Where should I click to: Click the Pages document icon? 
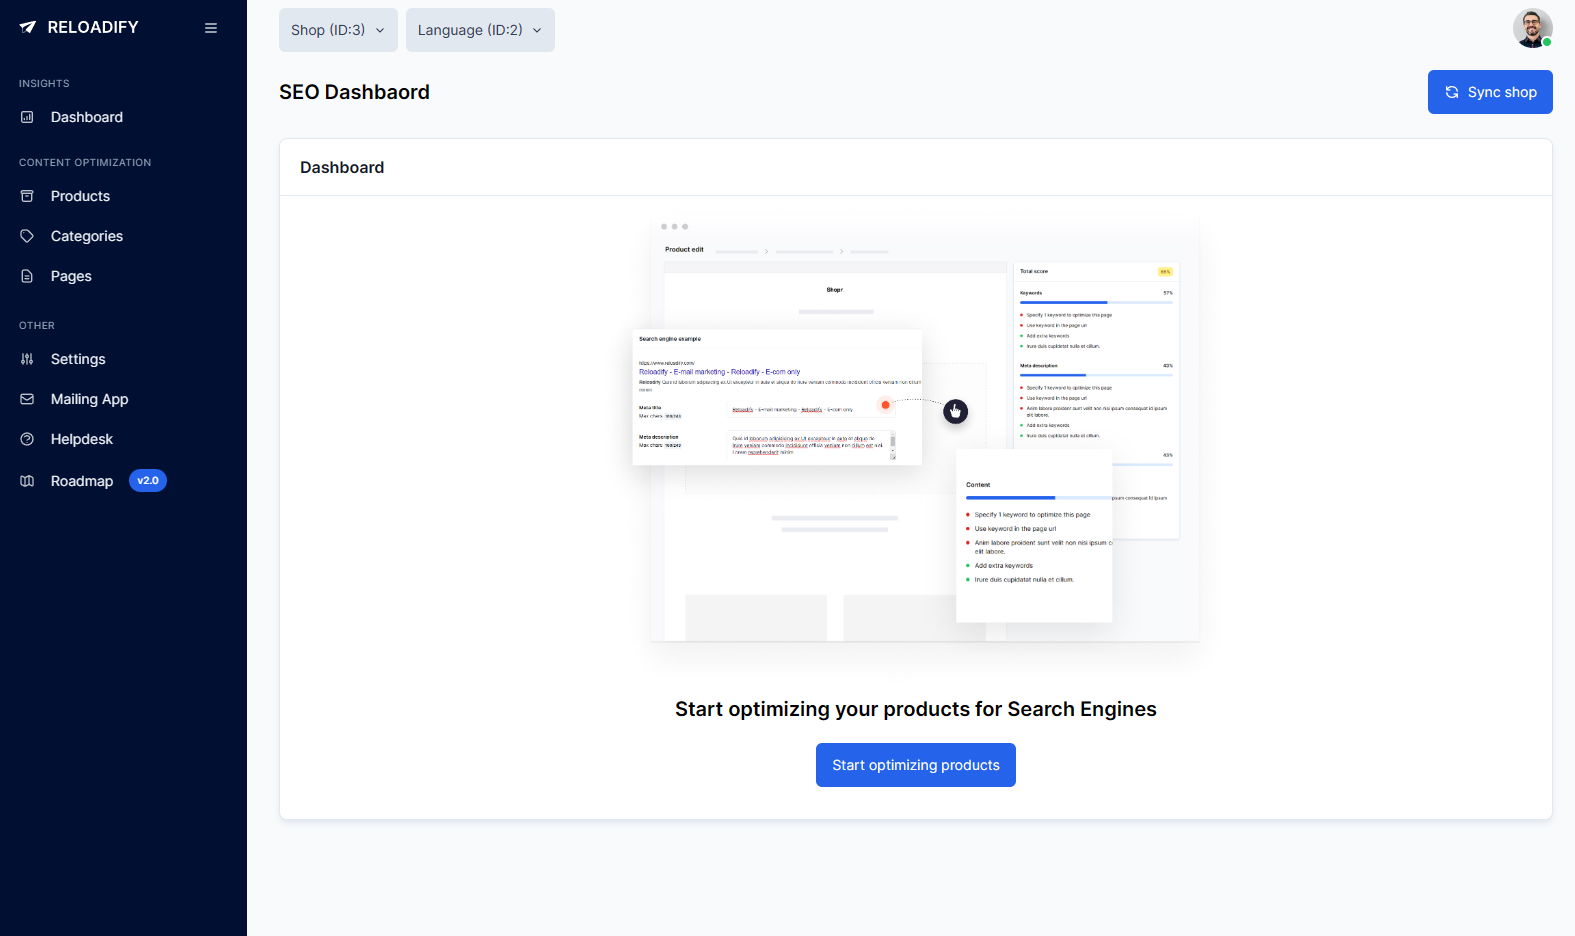click(27, 276)
